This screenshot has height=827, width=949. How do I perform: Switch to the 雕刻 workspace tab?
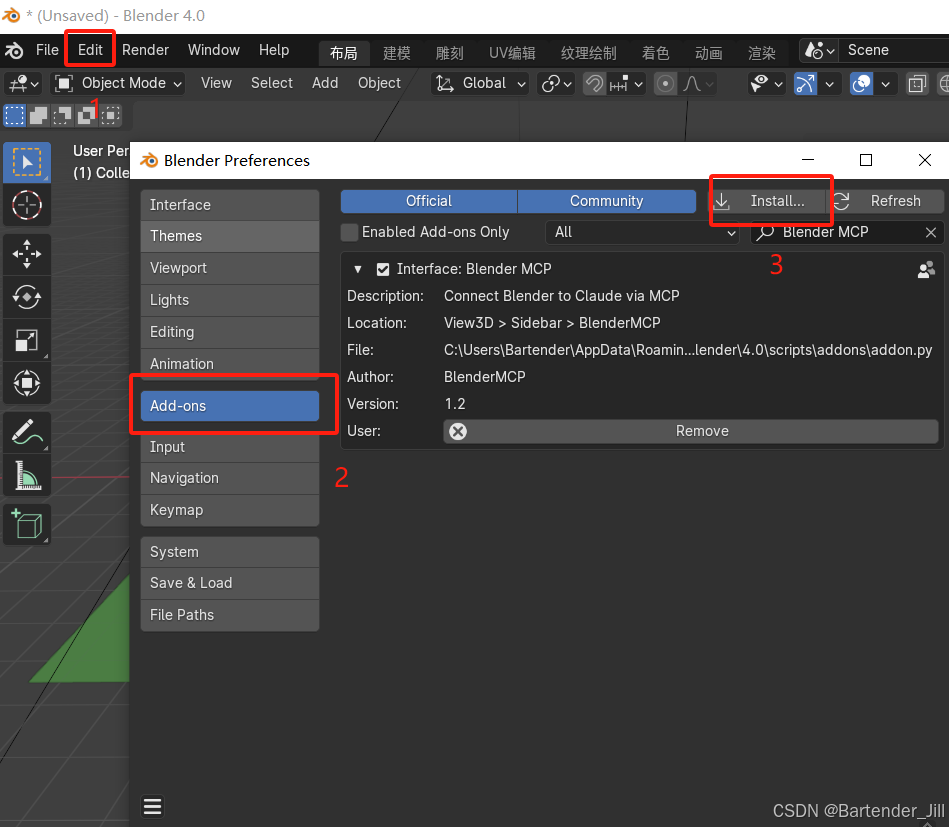tap(449, 53)
